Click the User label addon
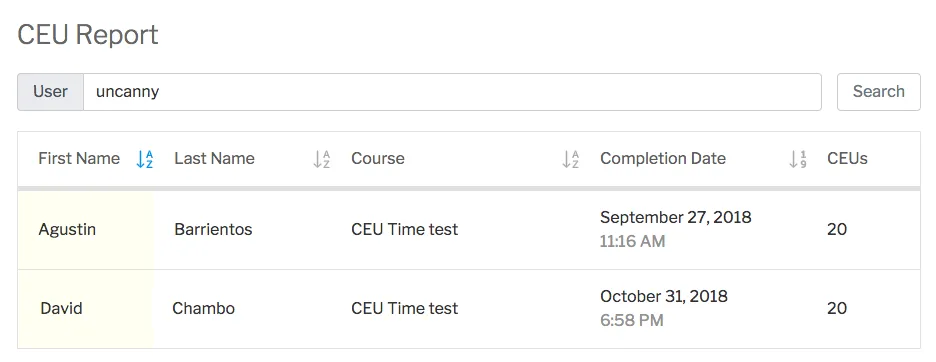The image size is (936, 362). pyautogui.click(x=50, y=92)
